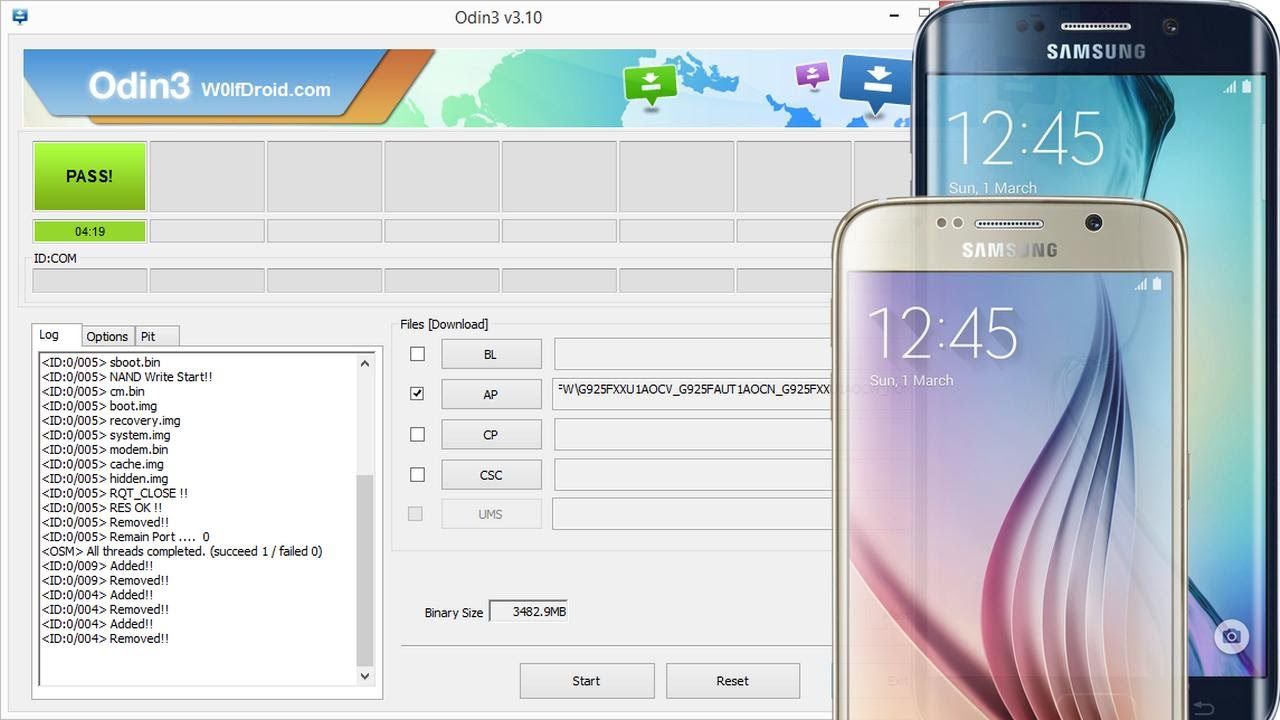This screenshot has height=720, width=1280.
Task: Switch back to the Log tab
Action: pyautogui.click(x=55, y=335)
